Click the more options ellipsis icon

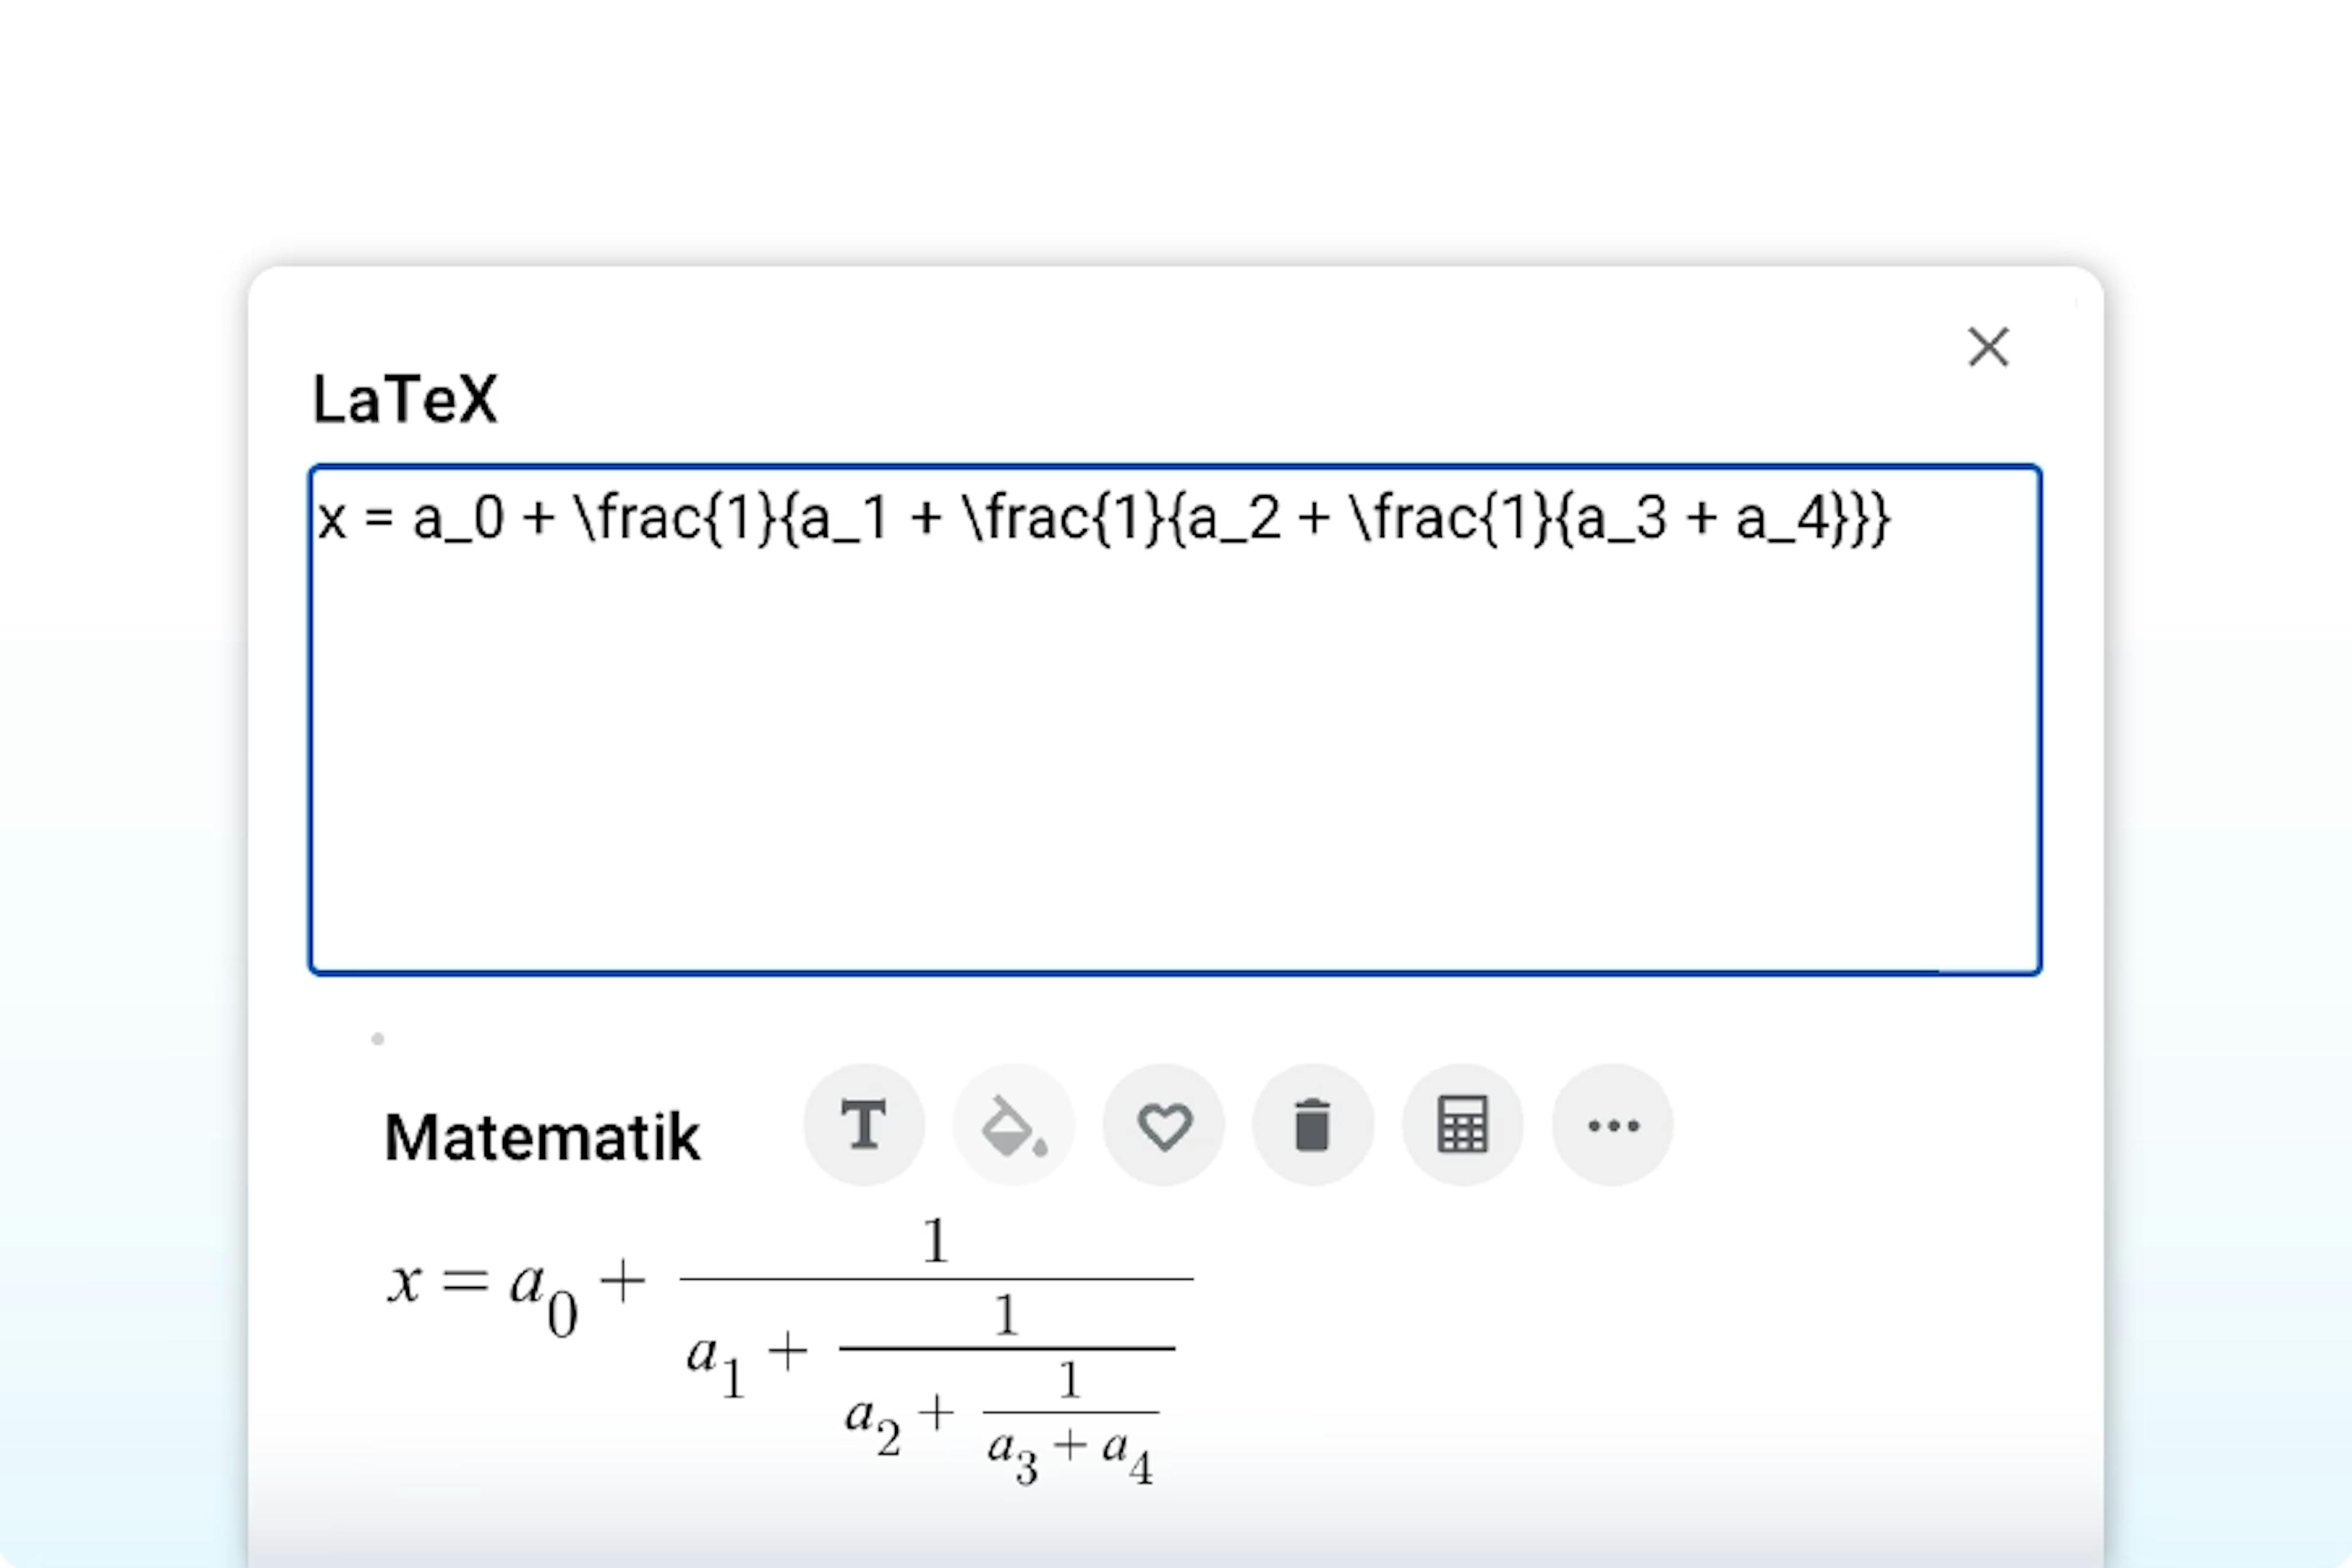(1610, 1125)
